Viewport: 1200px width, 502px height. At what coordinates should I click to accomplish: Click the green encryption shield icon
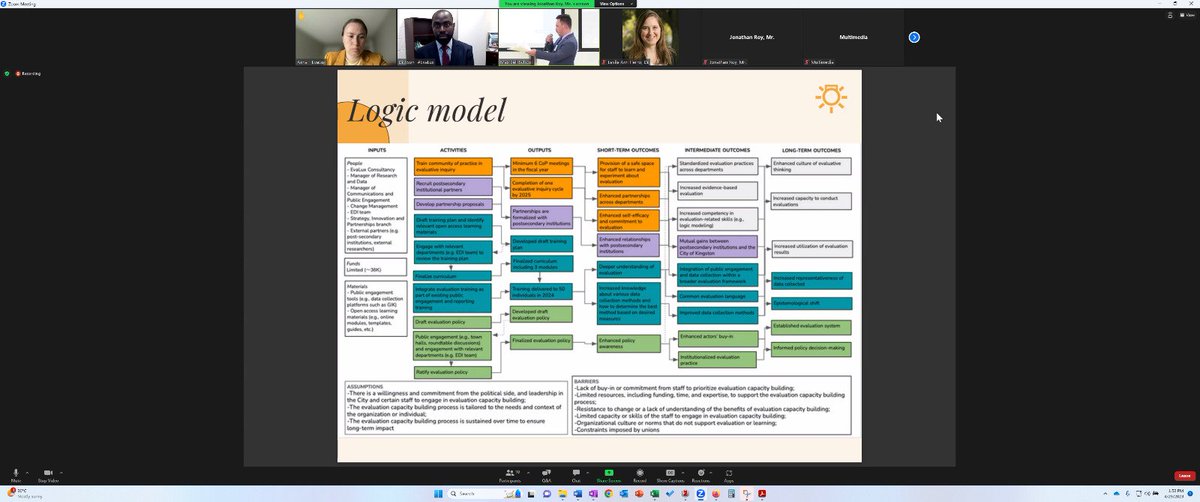click(x=6, y=73)
